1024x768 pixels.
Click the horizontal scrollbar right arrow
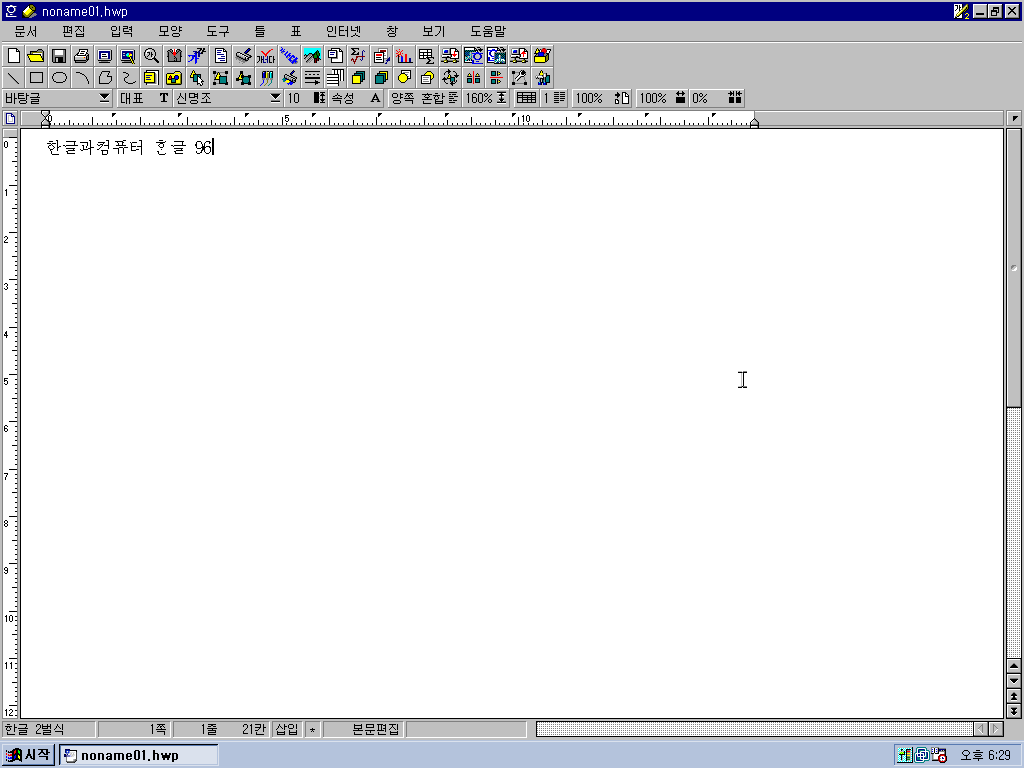[x=996, y=729]
